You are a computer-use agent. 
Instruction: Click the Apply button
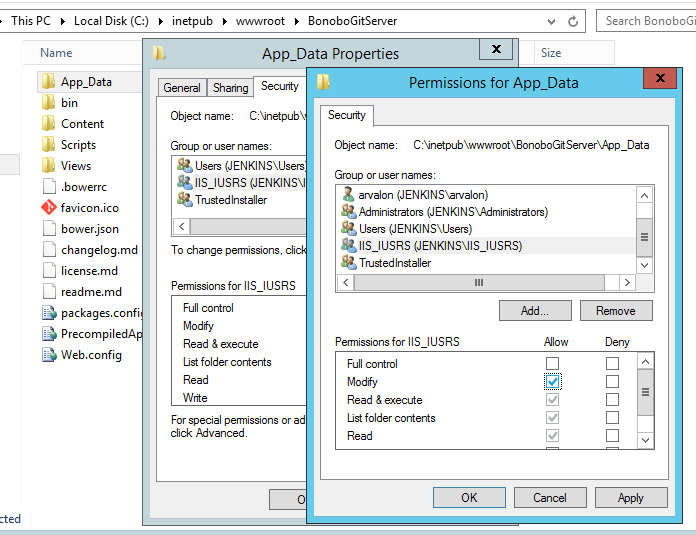coord(631,498)
